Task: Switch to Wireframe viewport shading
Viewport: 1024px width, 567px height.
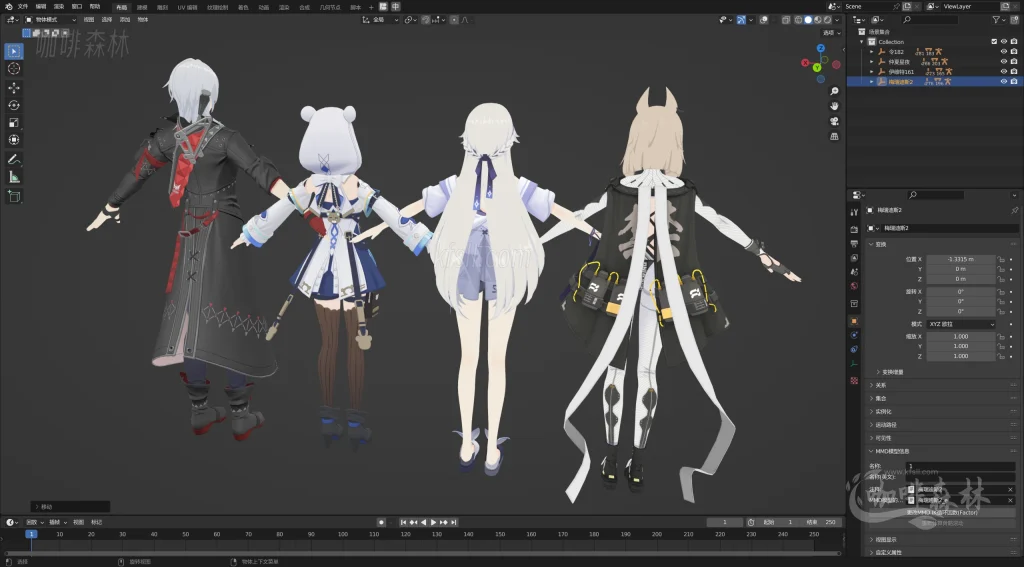Action: tap(798, 20)
